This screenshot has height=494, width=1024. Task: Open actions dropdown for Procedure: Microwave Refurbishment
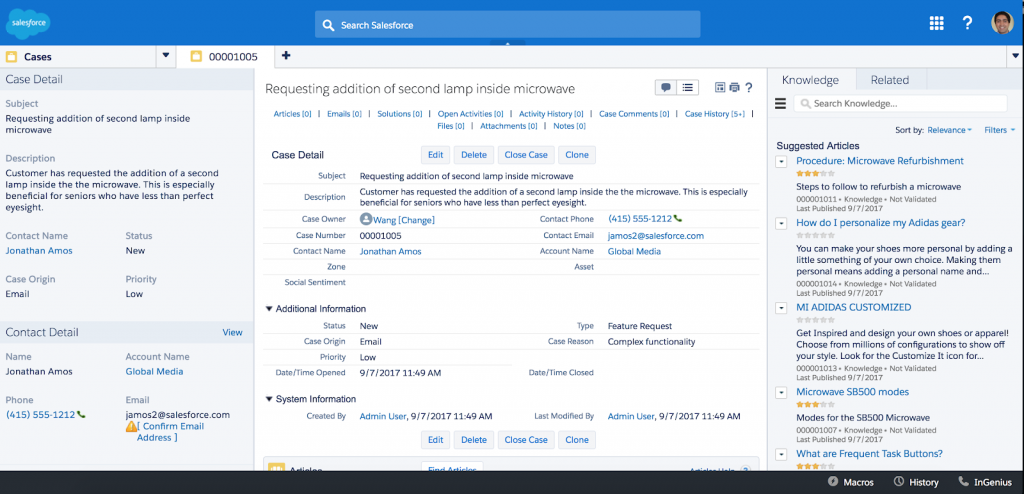coord(781,161)
